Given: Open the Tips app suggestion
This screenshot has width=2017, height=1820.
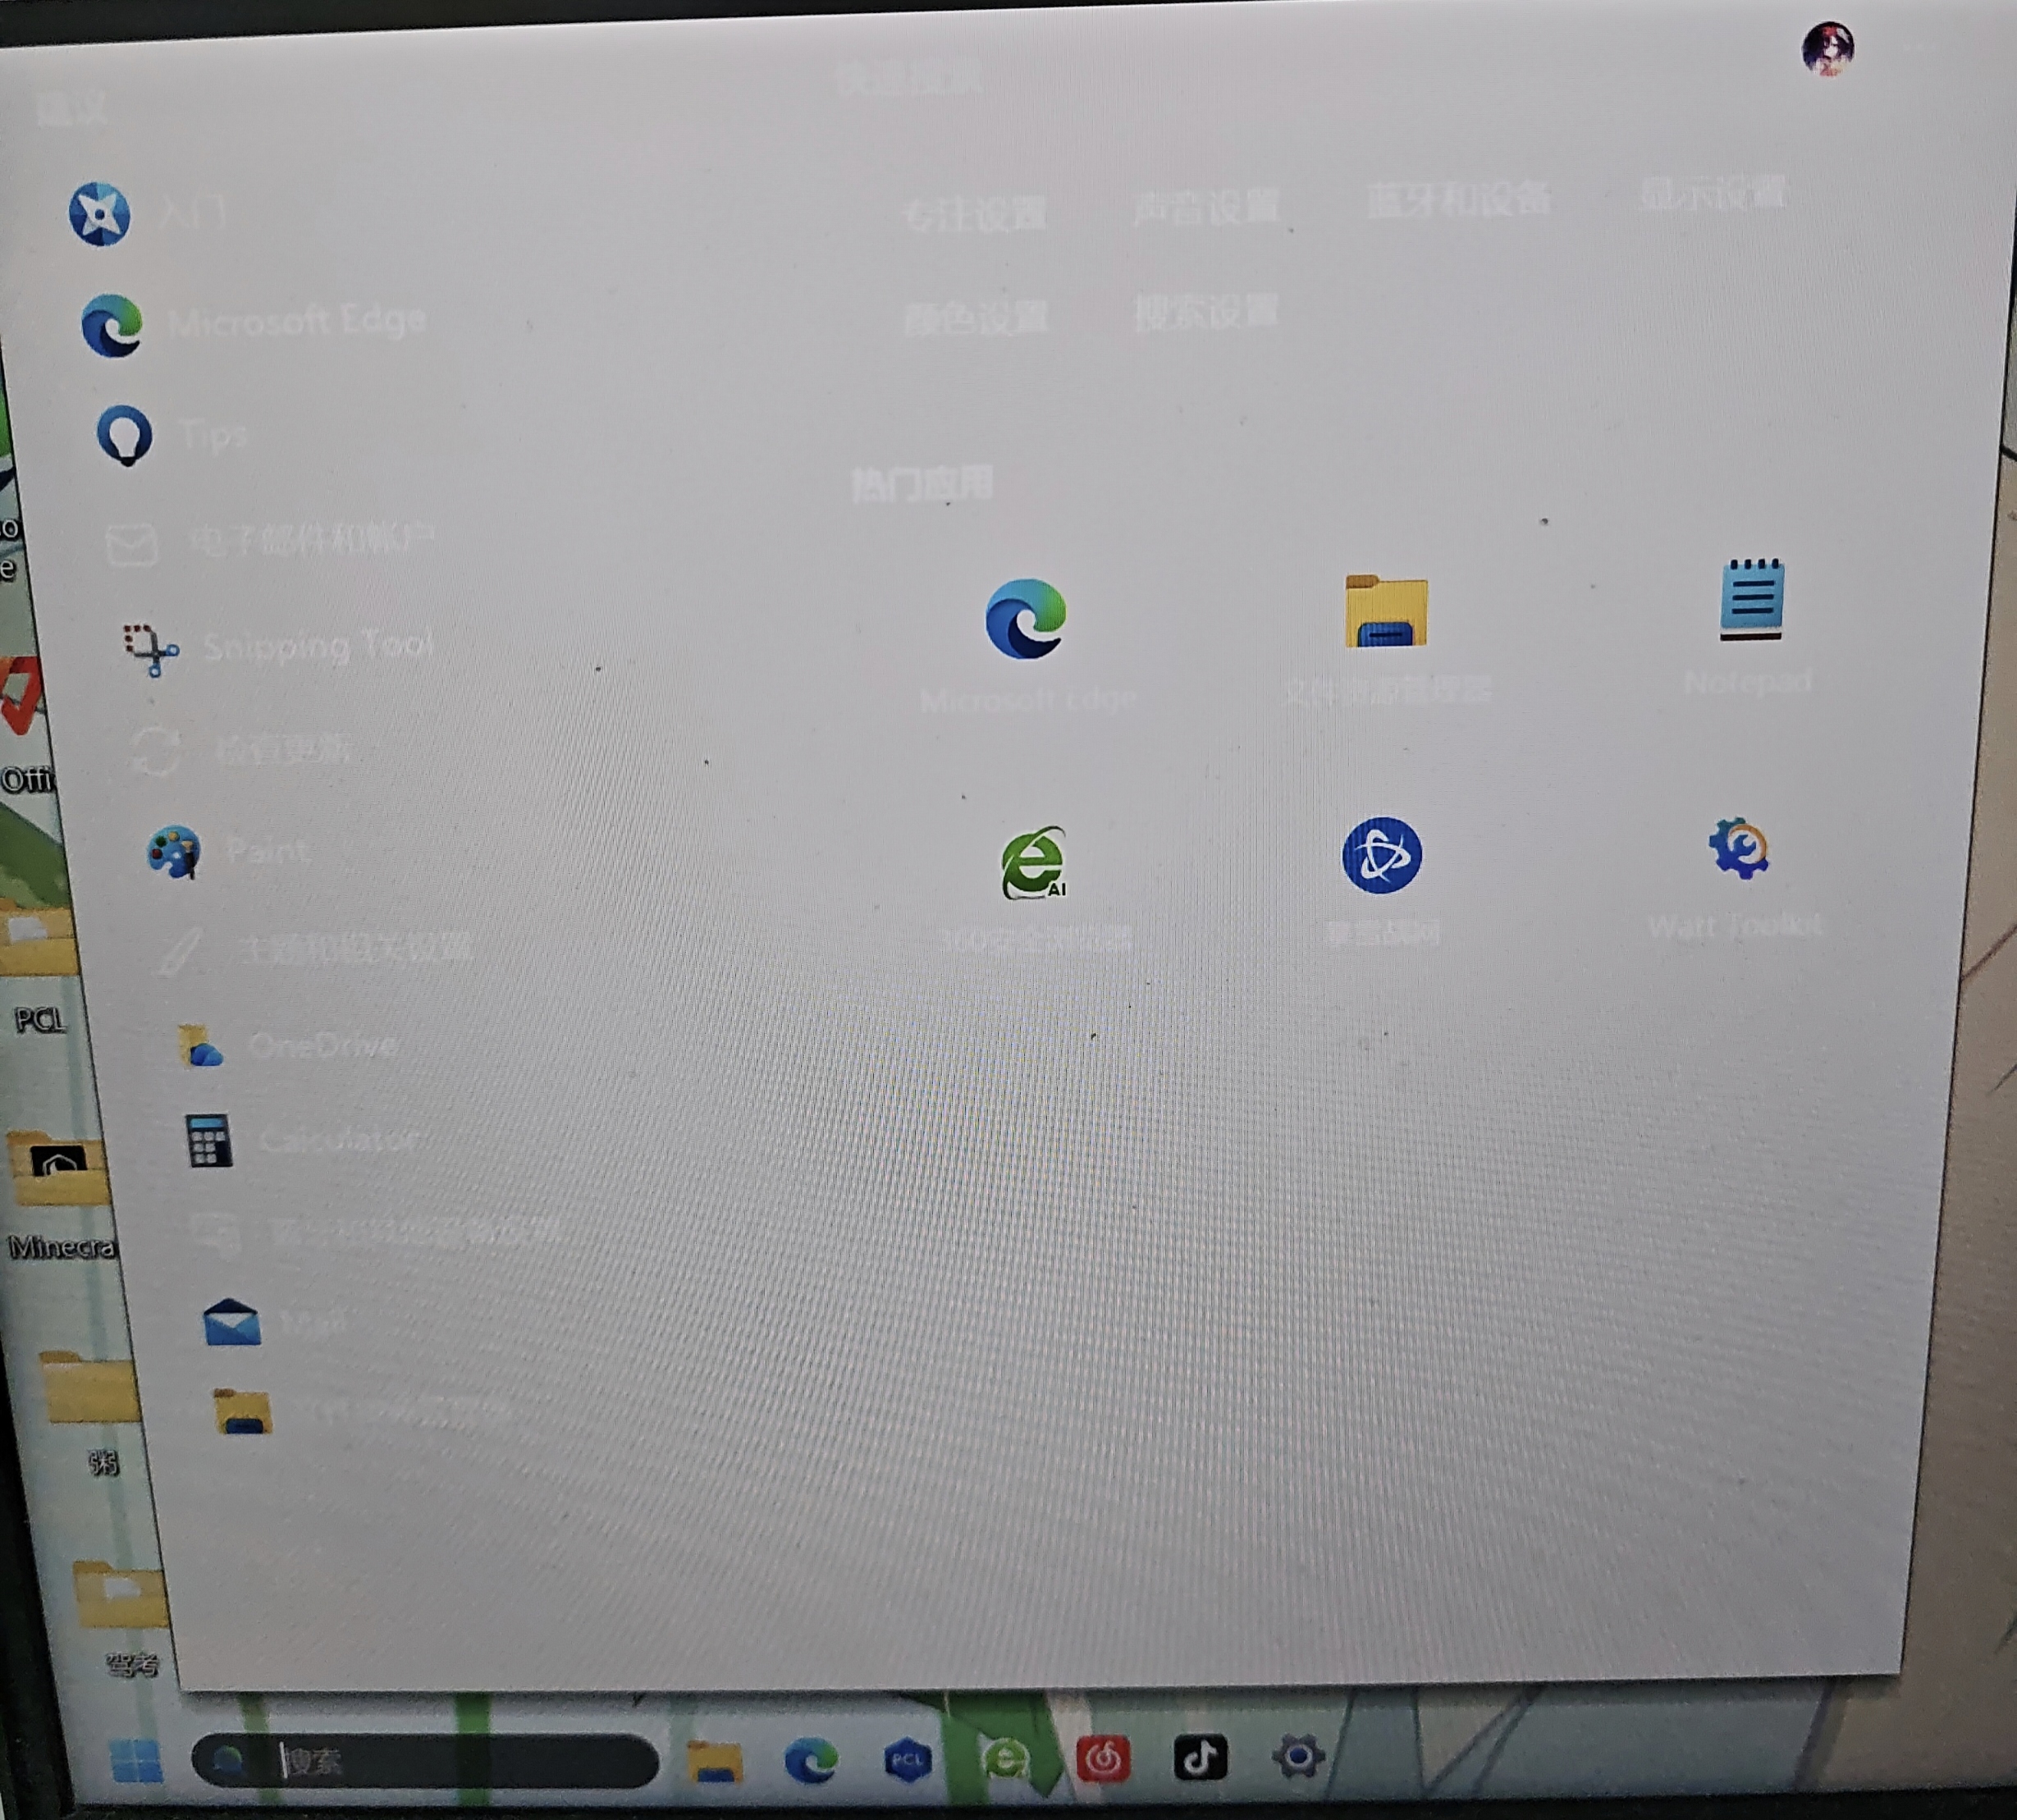Looking at the screenshot, I should 172,435.
